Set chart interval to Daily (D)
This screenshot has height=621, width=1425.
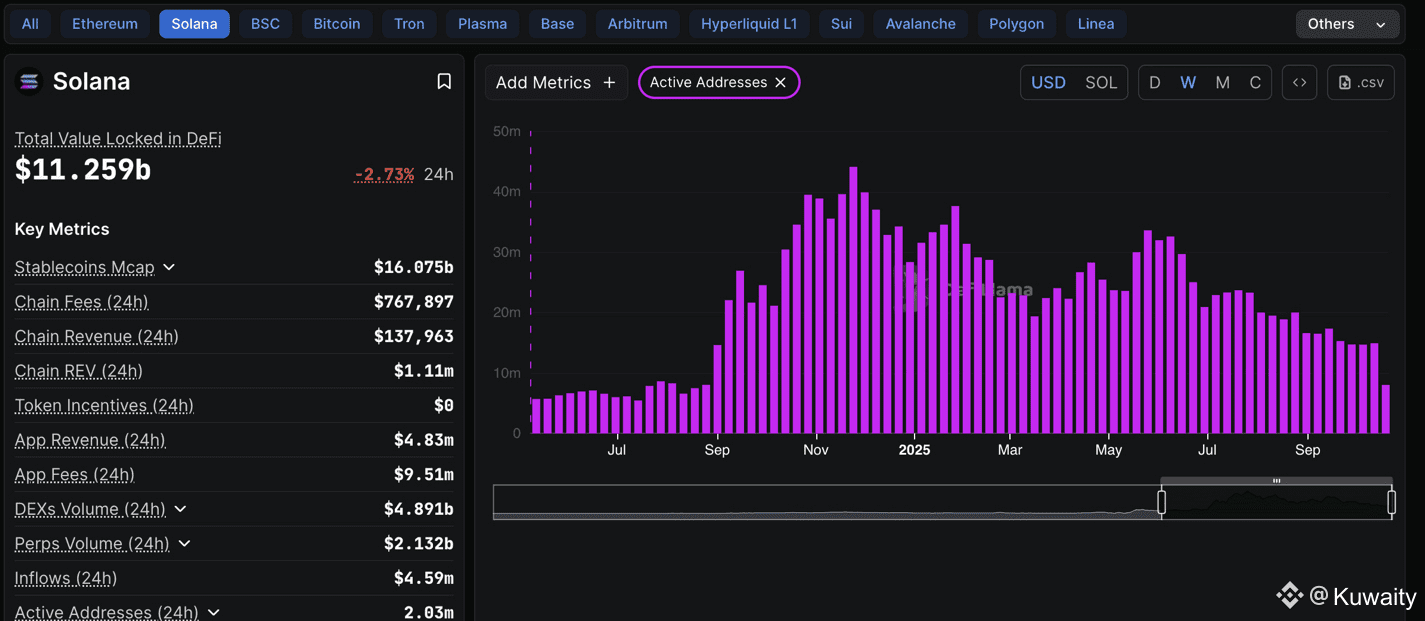tap(1155, 83)
